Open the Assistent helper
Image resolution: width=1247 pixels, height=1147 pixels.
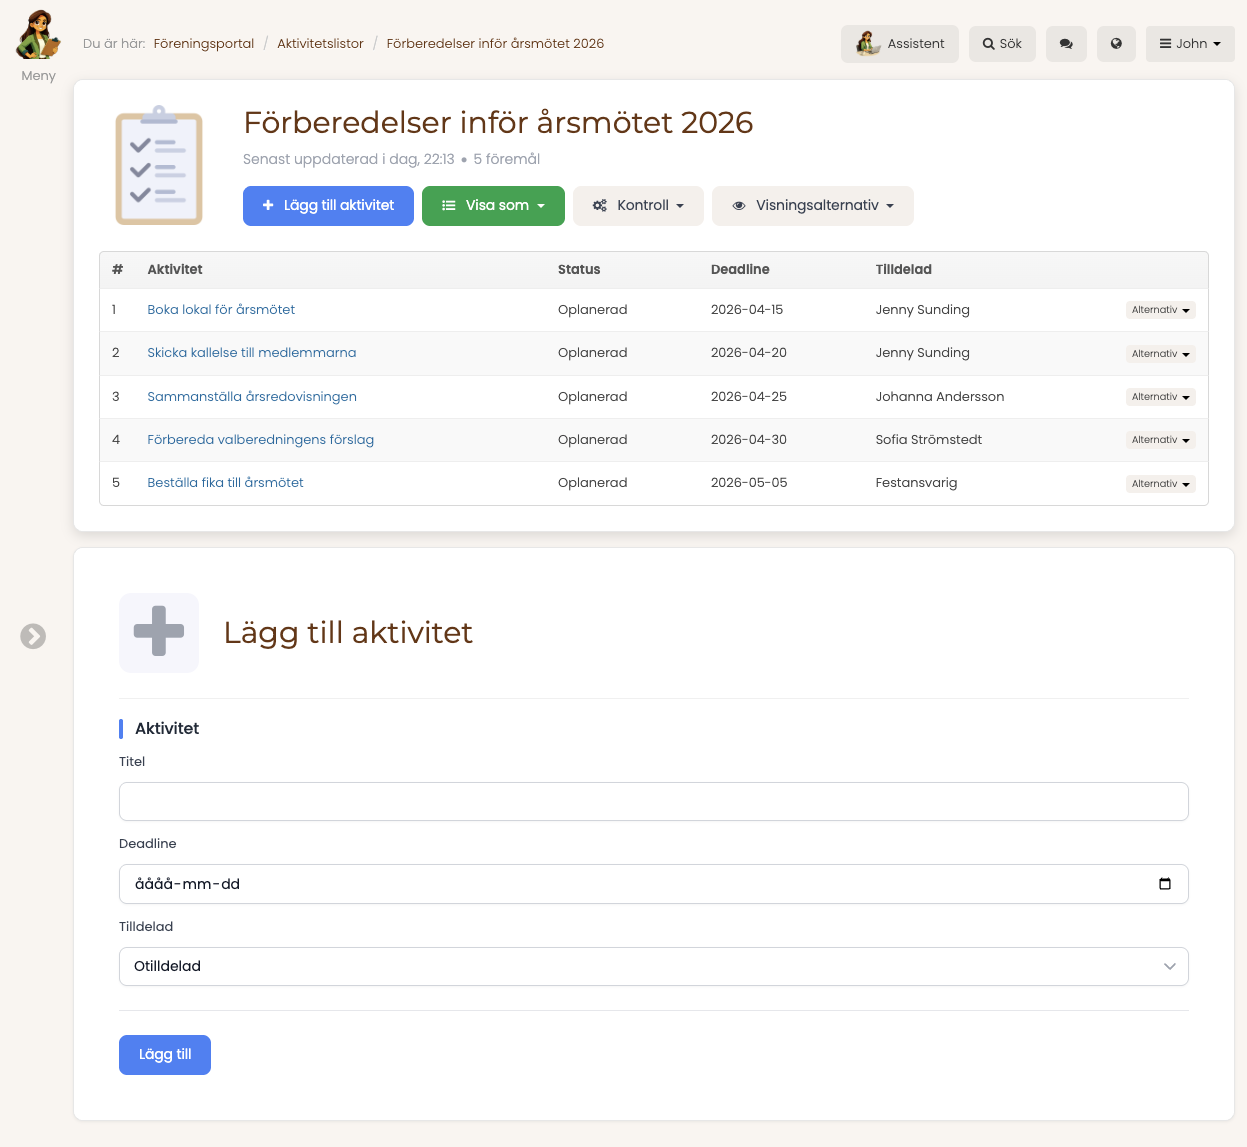tap(900, 44)
